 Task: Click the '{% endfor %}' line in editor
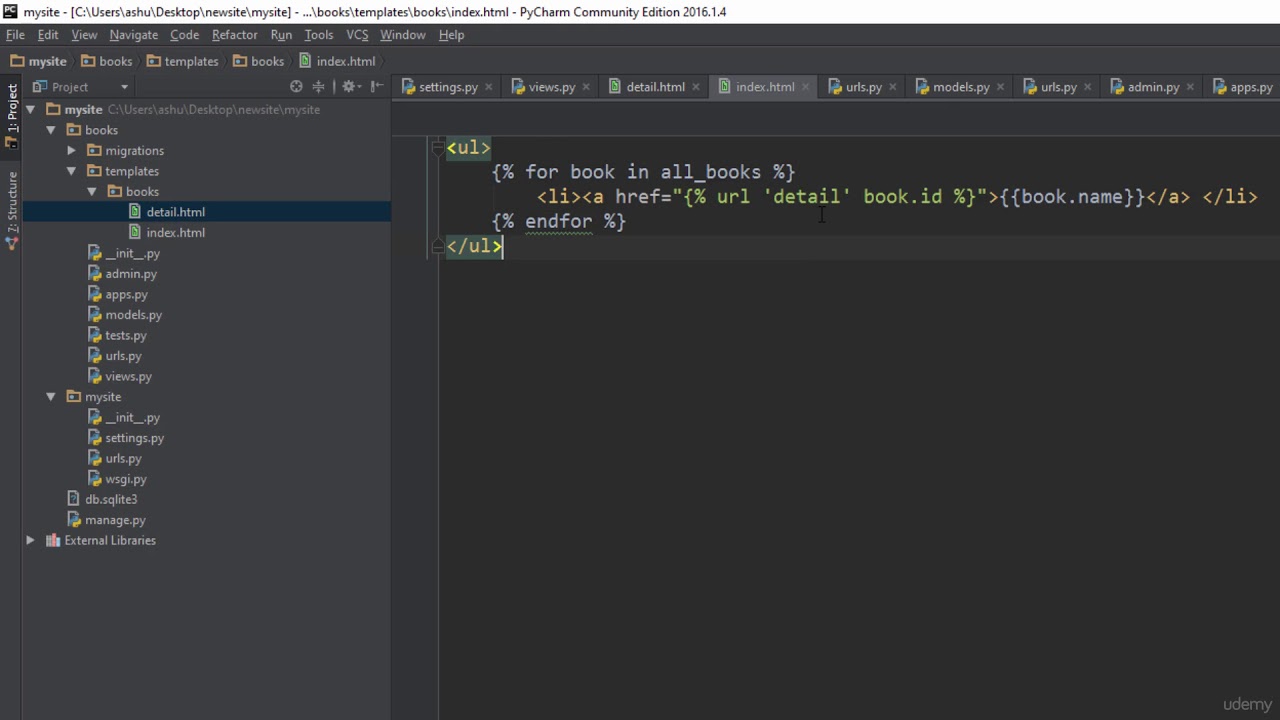[x=559, y=221]
